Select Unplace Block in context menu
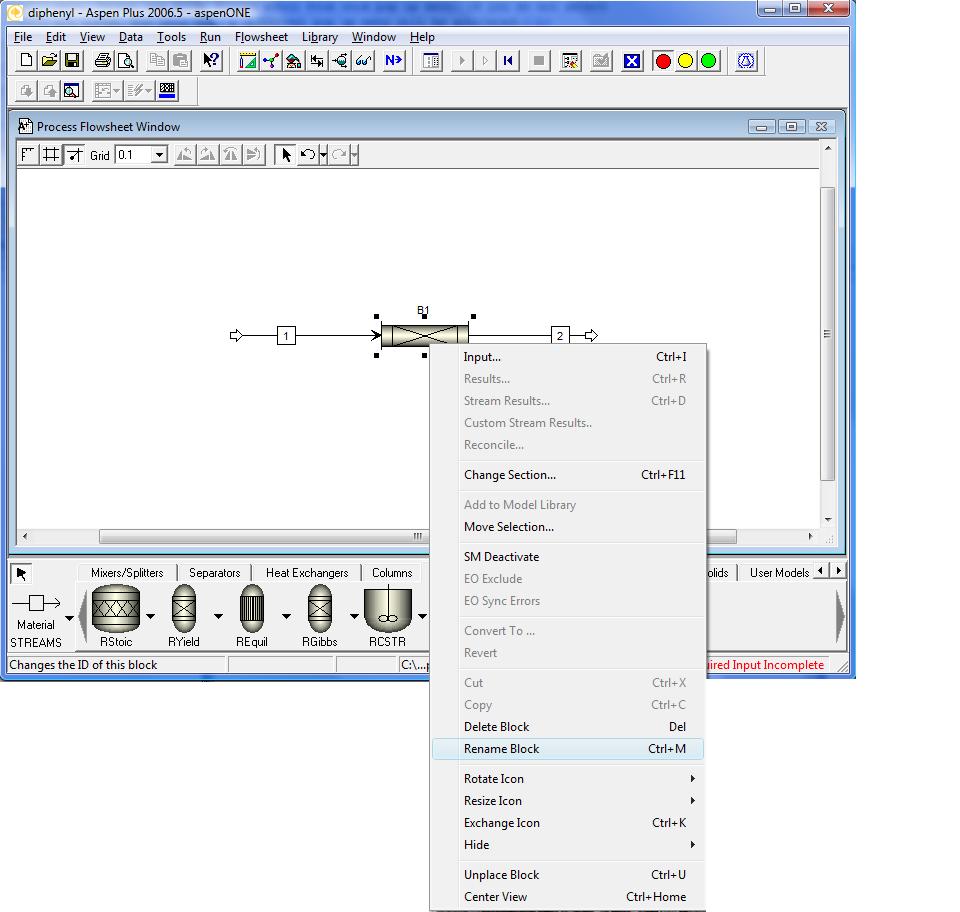Image resolution: width=960 pixels, height=912 pixels. (x=568, y=875)
